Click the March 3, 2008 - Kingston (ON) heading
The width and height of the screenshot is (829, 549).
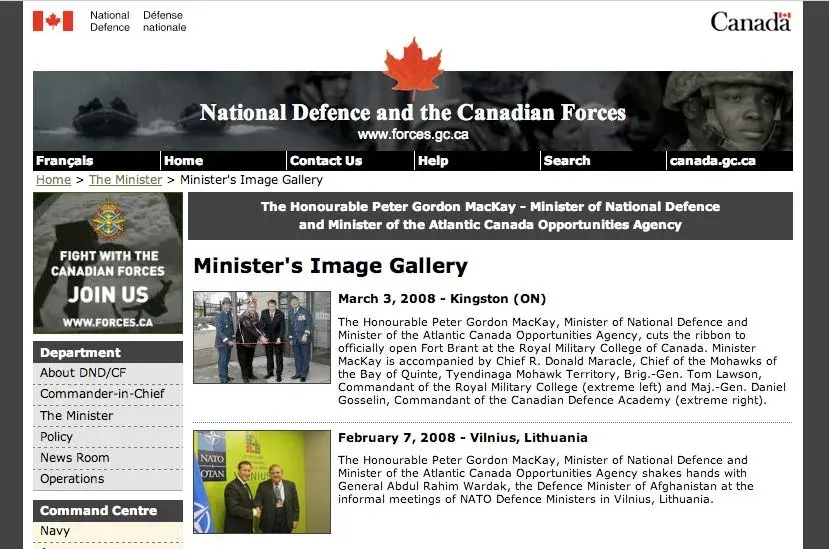pos(442,299)
